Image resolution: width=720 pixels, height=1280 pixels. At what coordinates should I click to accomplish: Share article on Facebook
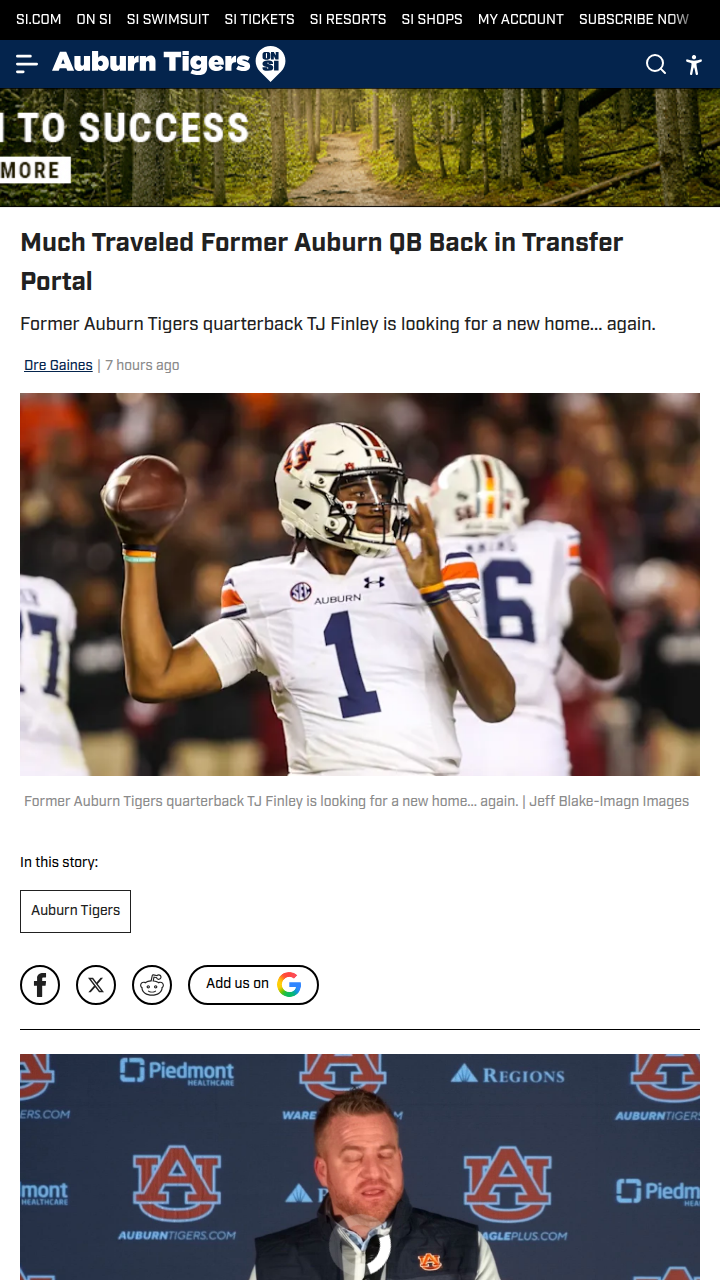point(40,985)
